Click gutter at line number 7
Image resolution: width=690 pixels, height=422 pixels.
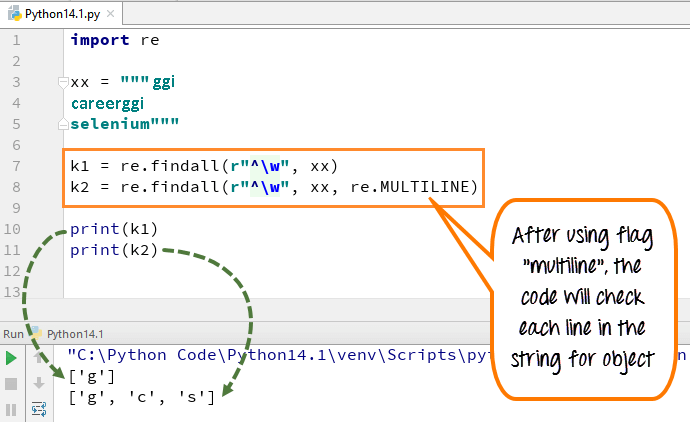click(13, 166)
